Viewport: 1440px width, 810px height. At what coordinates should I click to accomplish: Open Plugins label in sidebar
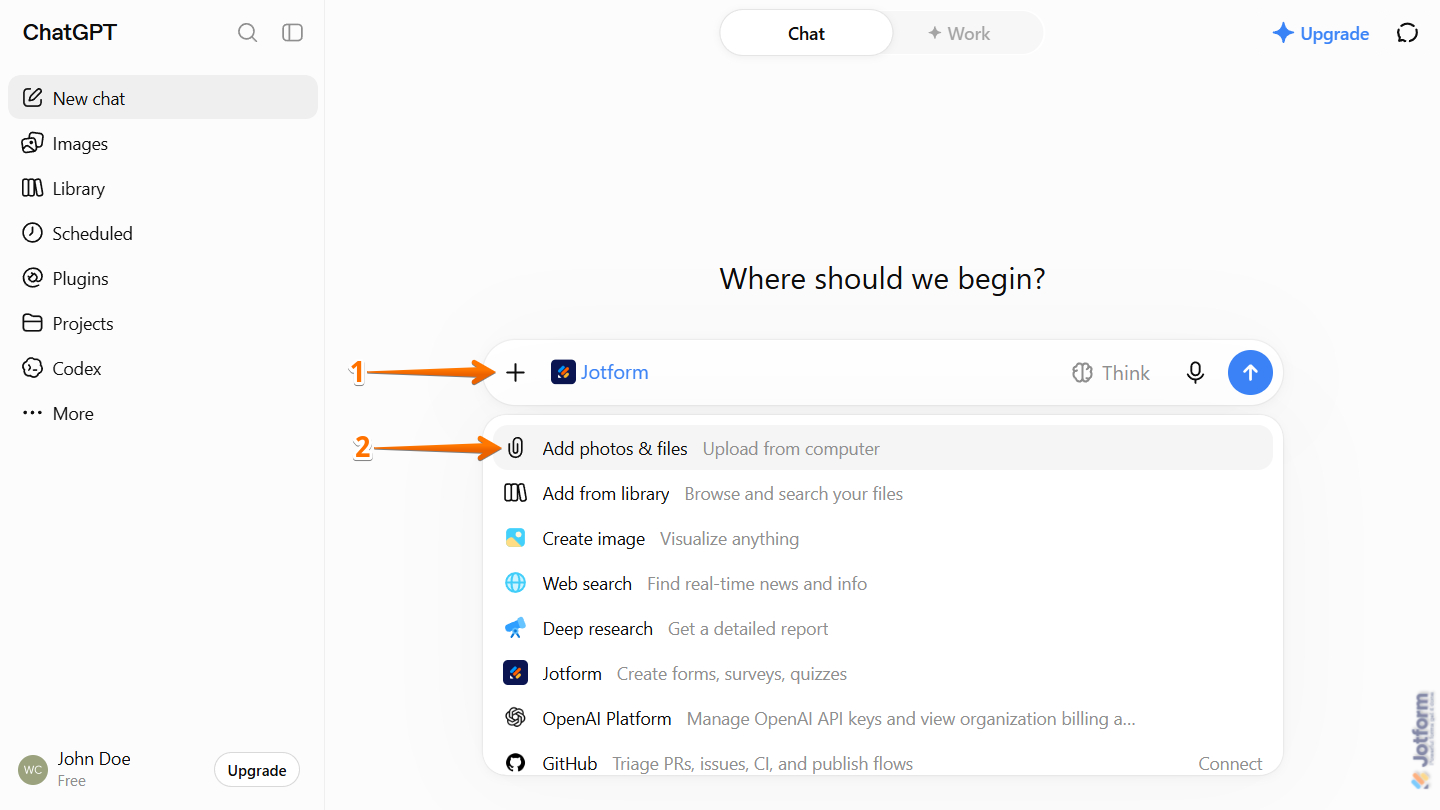81,278
